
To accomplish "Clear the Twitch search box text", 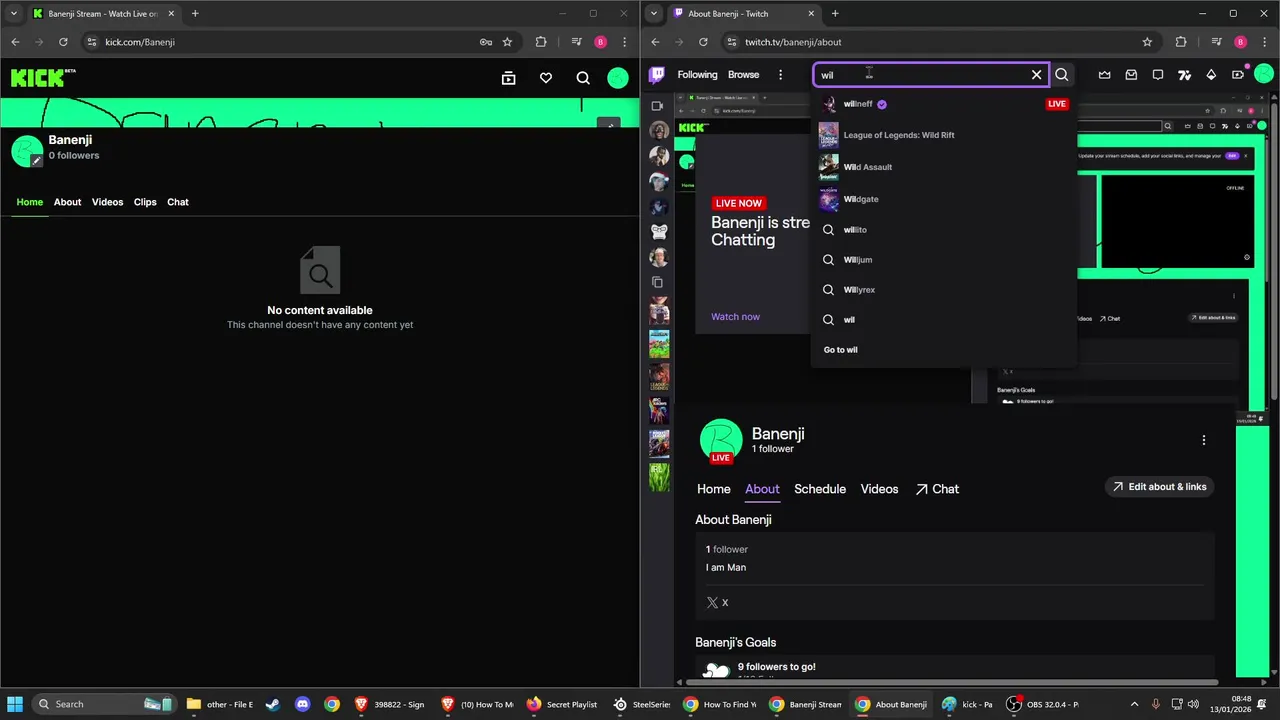I will click(x=1036, y=75).
